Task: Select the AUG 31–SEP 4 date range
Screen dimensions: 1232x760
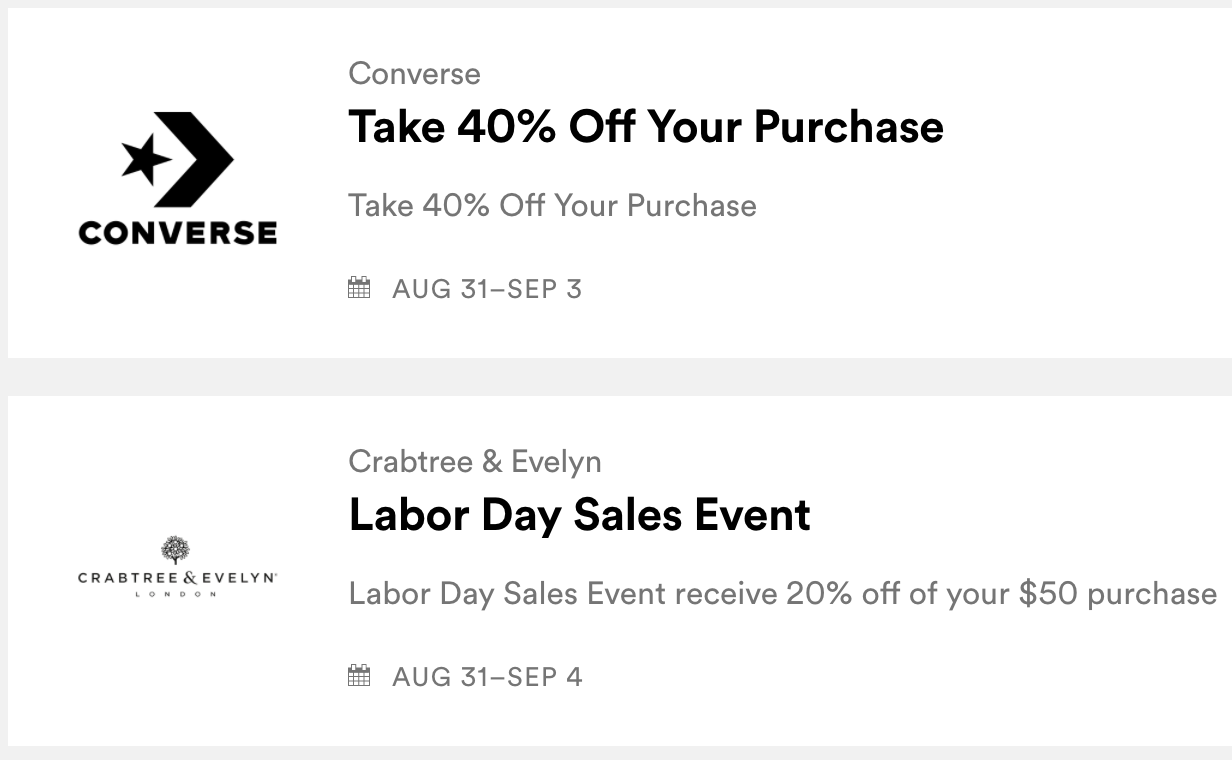Action: (x=486, y=677)
